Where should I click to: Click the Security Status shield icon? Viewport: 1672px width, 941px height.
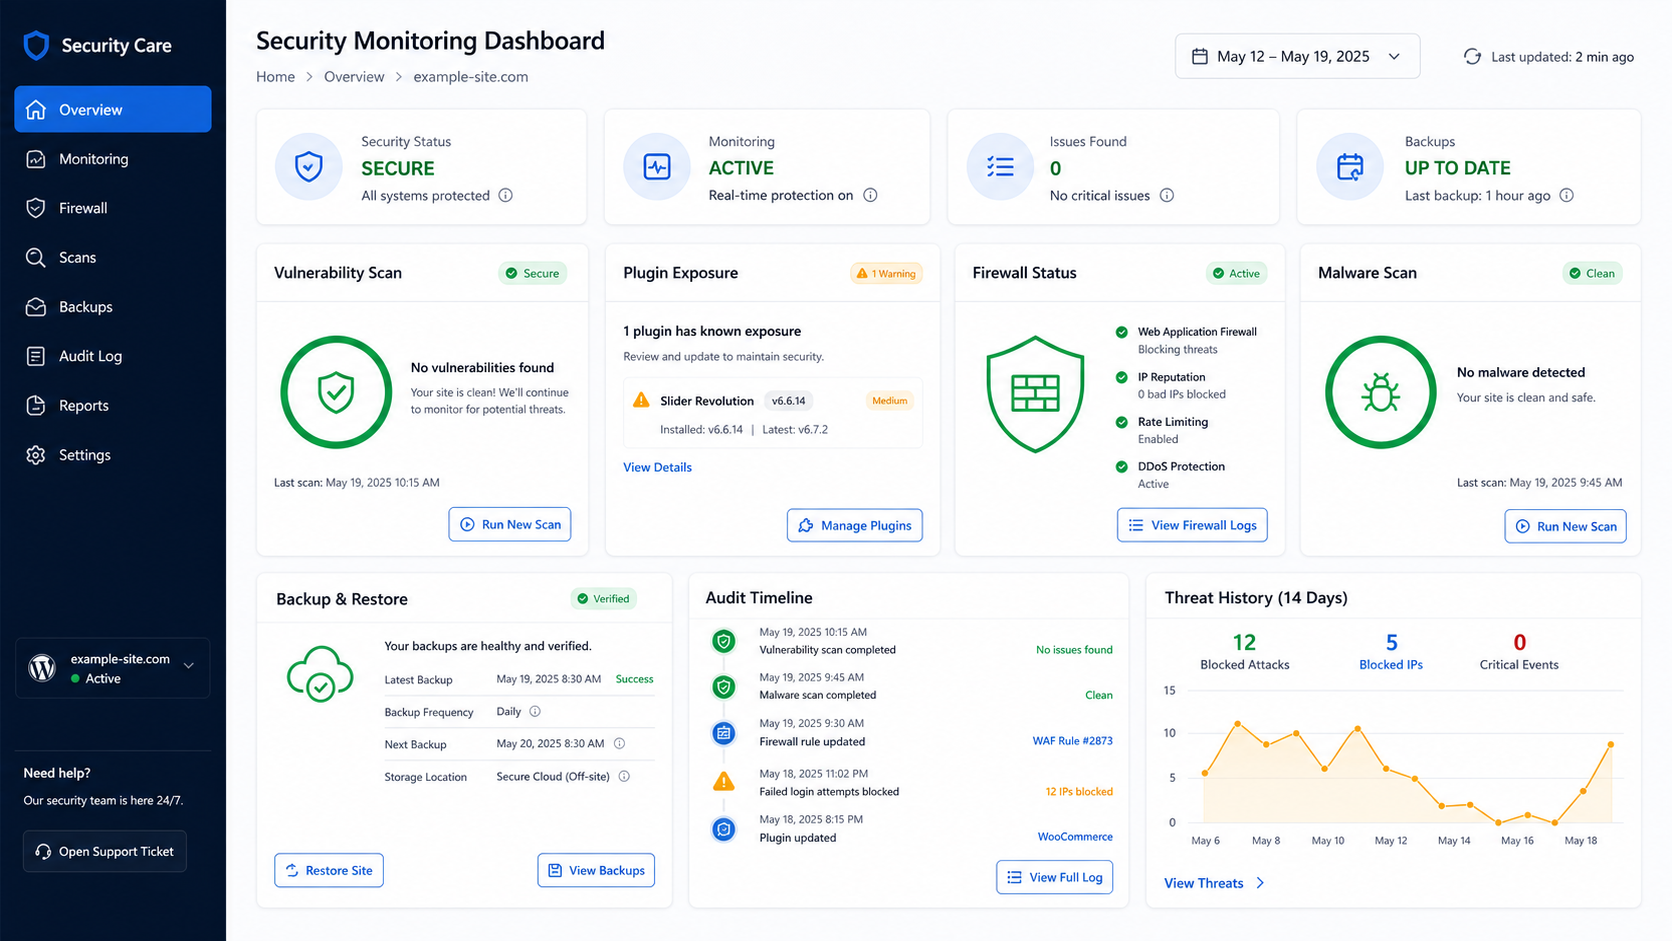pyautogui.click(x=309, y=166)
